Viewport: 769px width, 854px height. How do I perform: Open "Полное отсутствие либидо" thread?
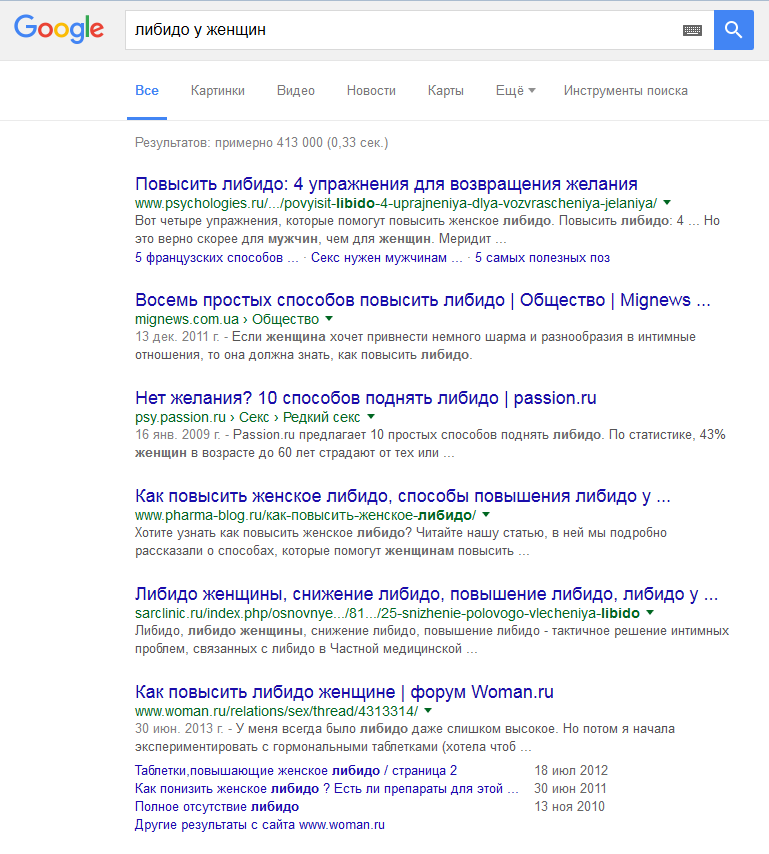pyautogui.click(x=217, y=807)
